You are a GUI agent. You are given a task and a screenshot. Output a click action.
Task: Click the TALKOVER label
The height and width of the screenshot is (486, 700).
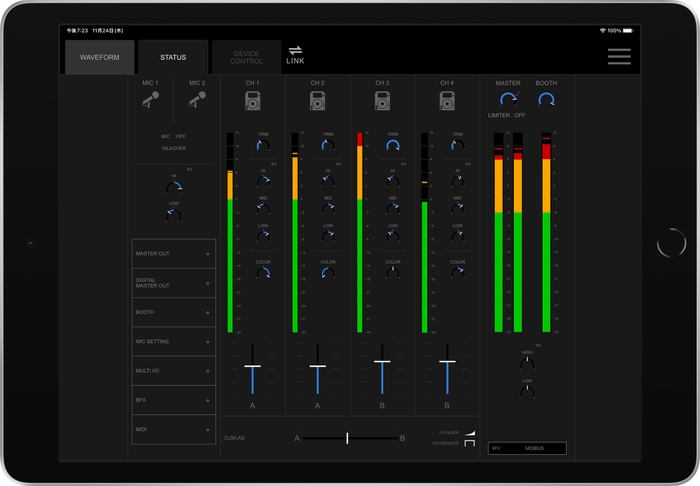(x=173, y=148)
